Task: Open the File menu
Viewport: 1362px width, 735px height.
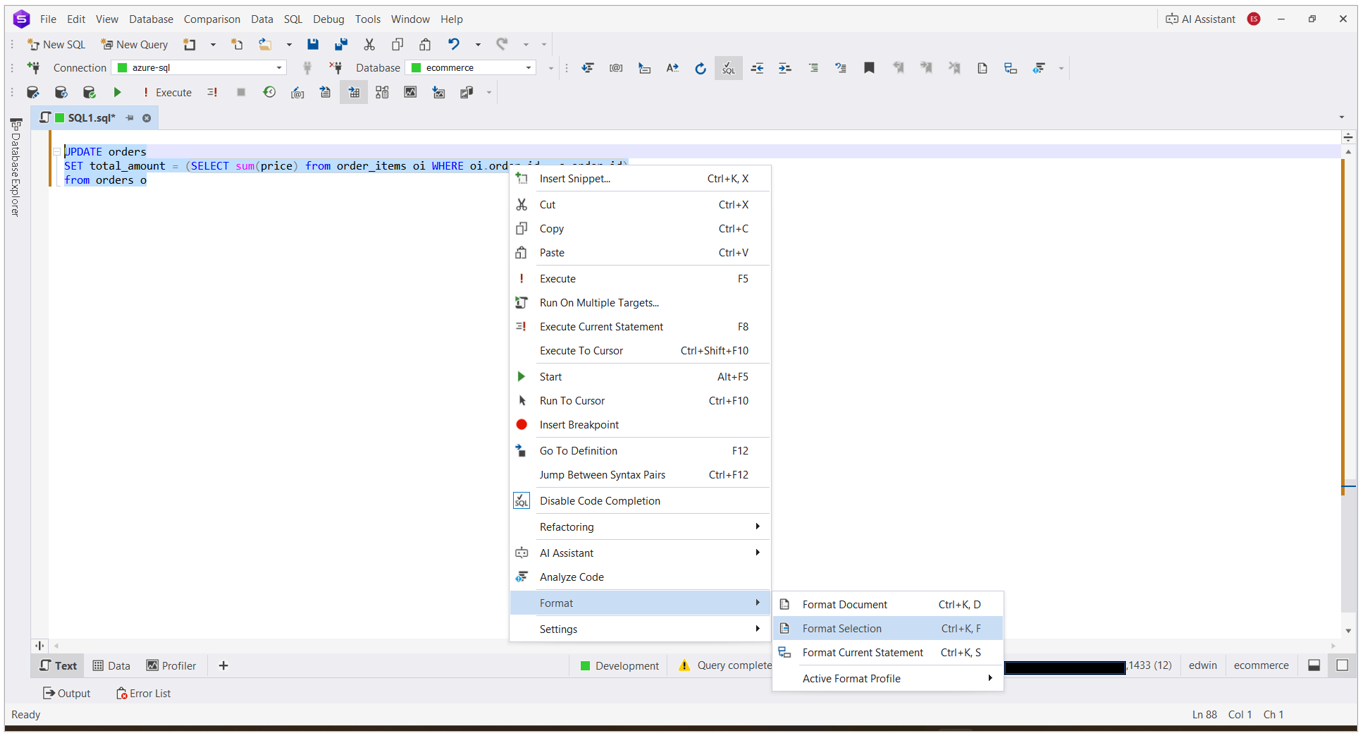Action: [48, 19]
